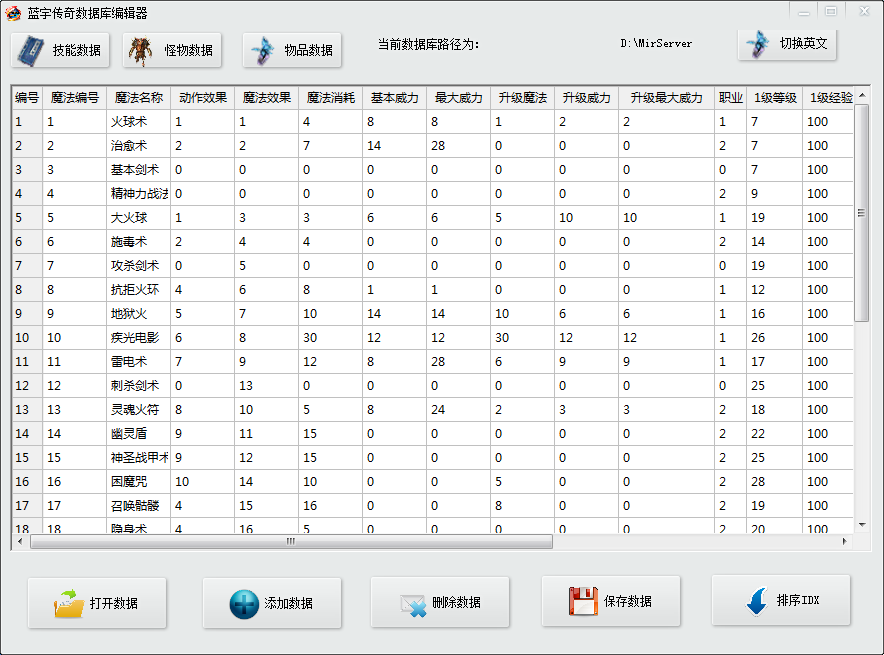Click the 1级等级 column header
Viewport: 884px width, 655px height.
tap(775, 98)
